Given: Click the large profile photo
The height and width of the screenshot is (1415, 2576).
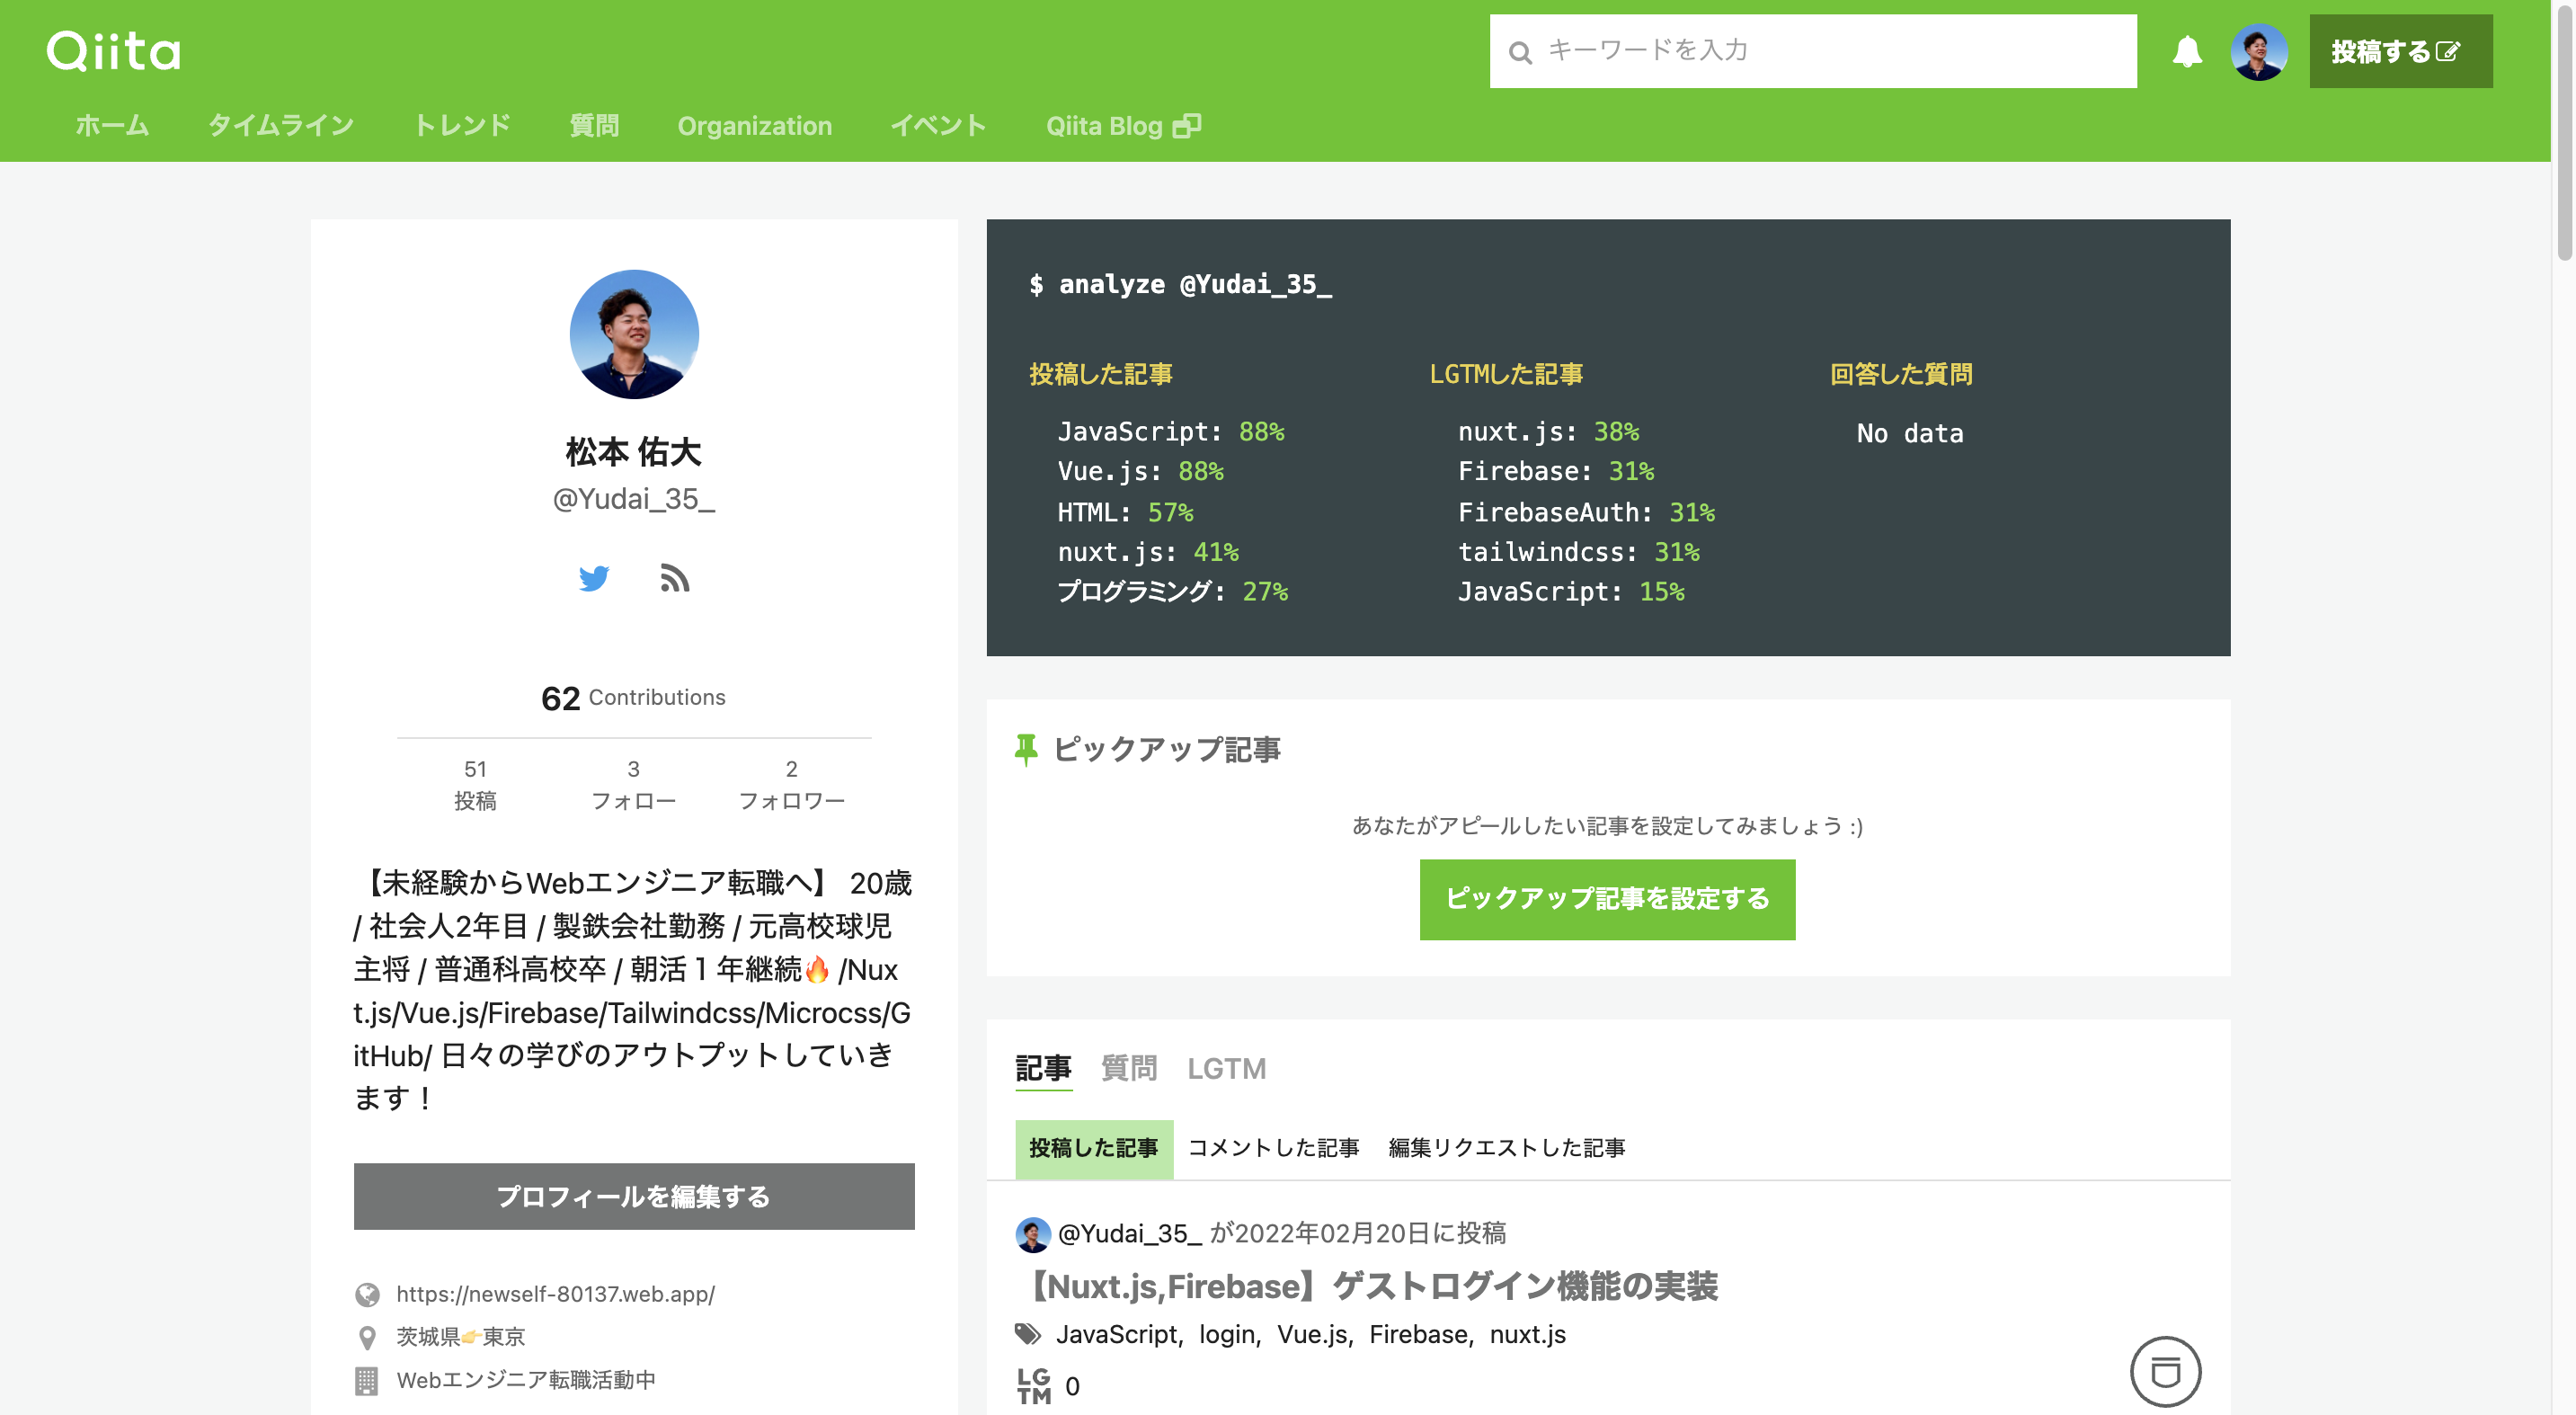Looking at the screenshot, I should (x=634, y=334).
